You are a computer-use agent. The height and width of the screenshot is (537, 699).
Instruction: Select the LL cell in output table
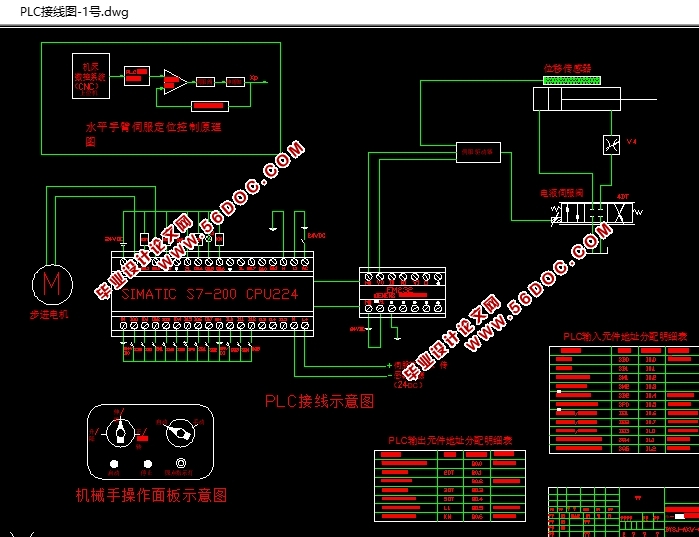(x=448, y=508)
